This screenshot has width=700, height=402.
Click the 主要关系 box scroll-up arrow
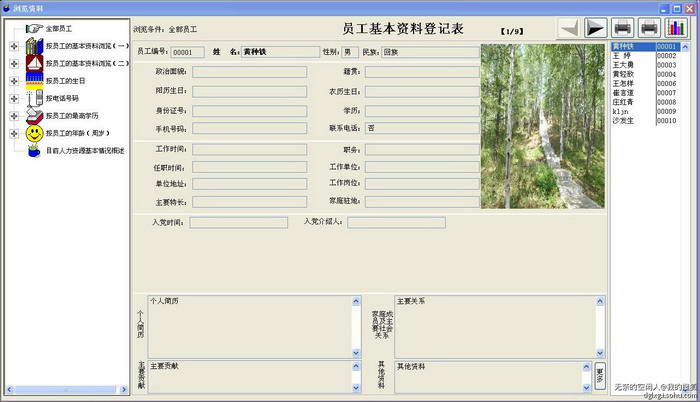(x=600, y=301)
